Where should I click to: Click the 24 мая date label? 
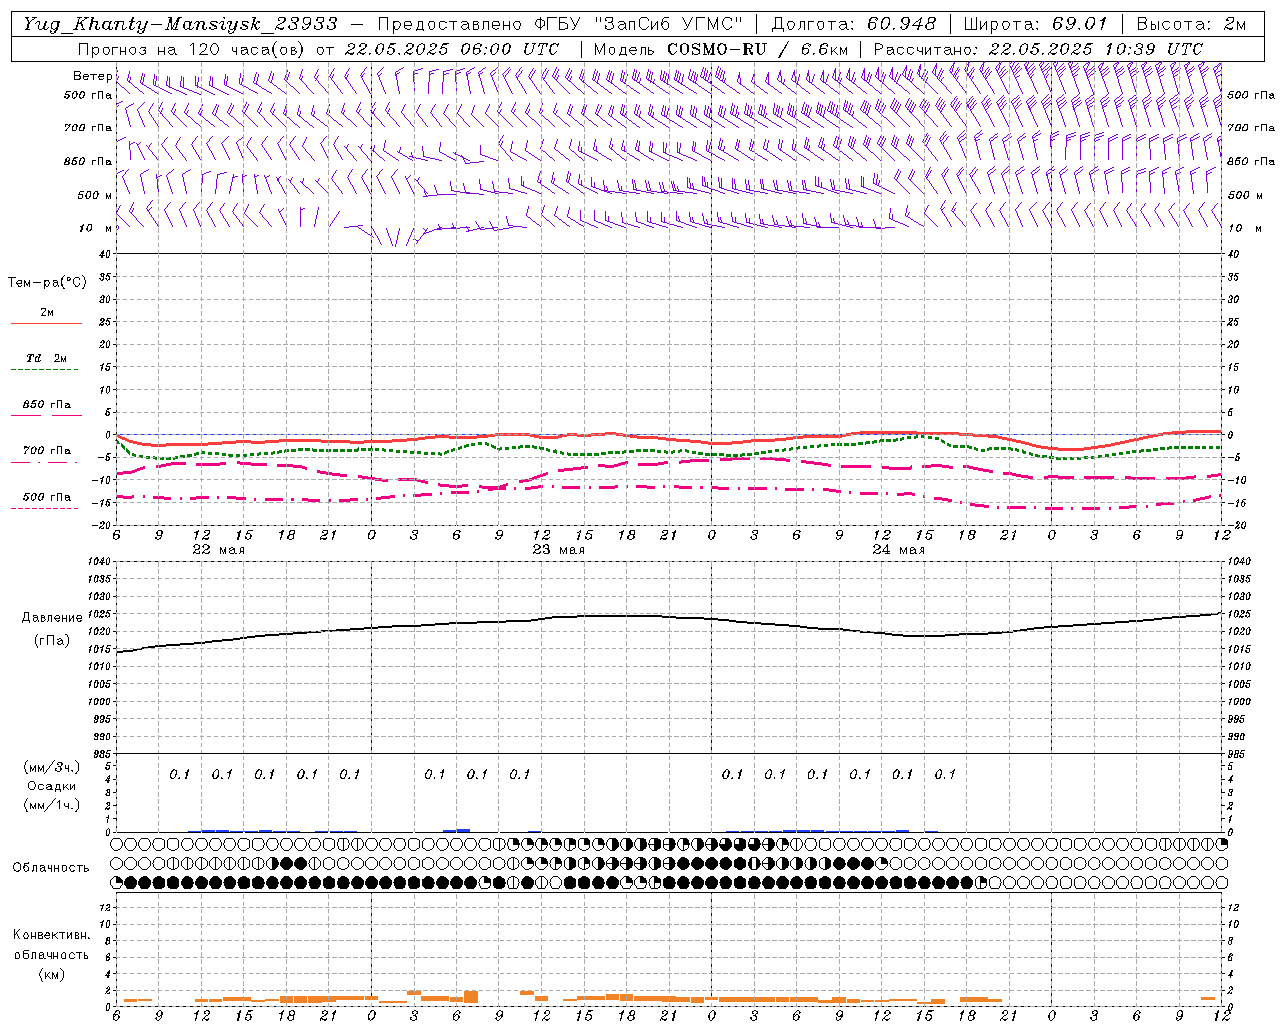(898, 550)
